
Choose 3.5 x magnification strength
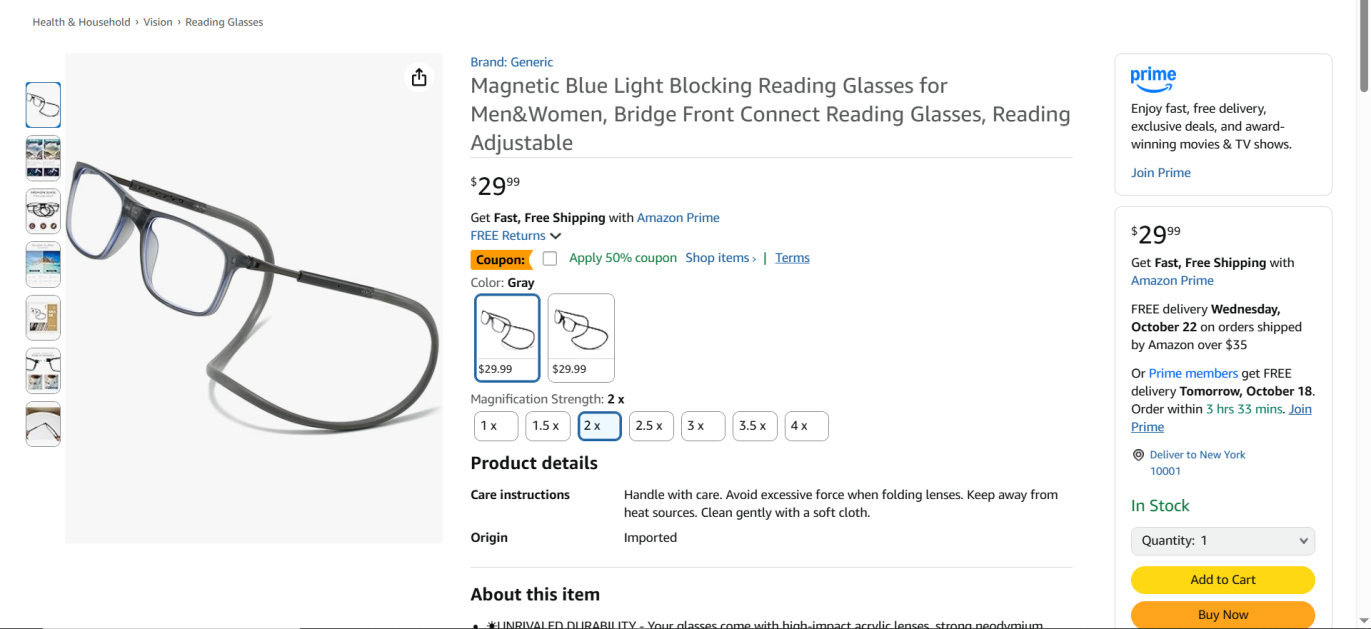[x=754, y=426]
